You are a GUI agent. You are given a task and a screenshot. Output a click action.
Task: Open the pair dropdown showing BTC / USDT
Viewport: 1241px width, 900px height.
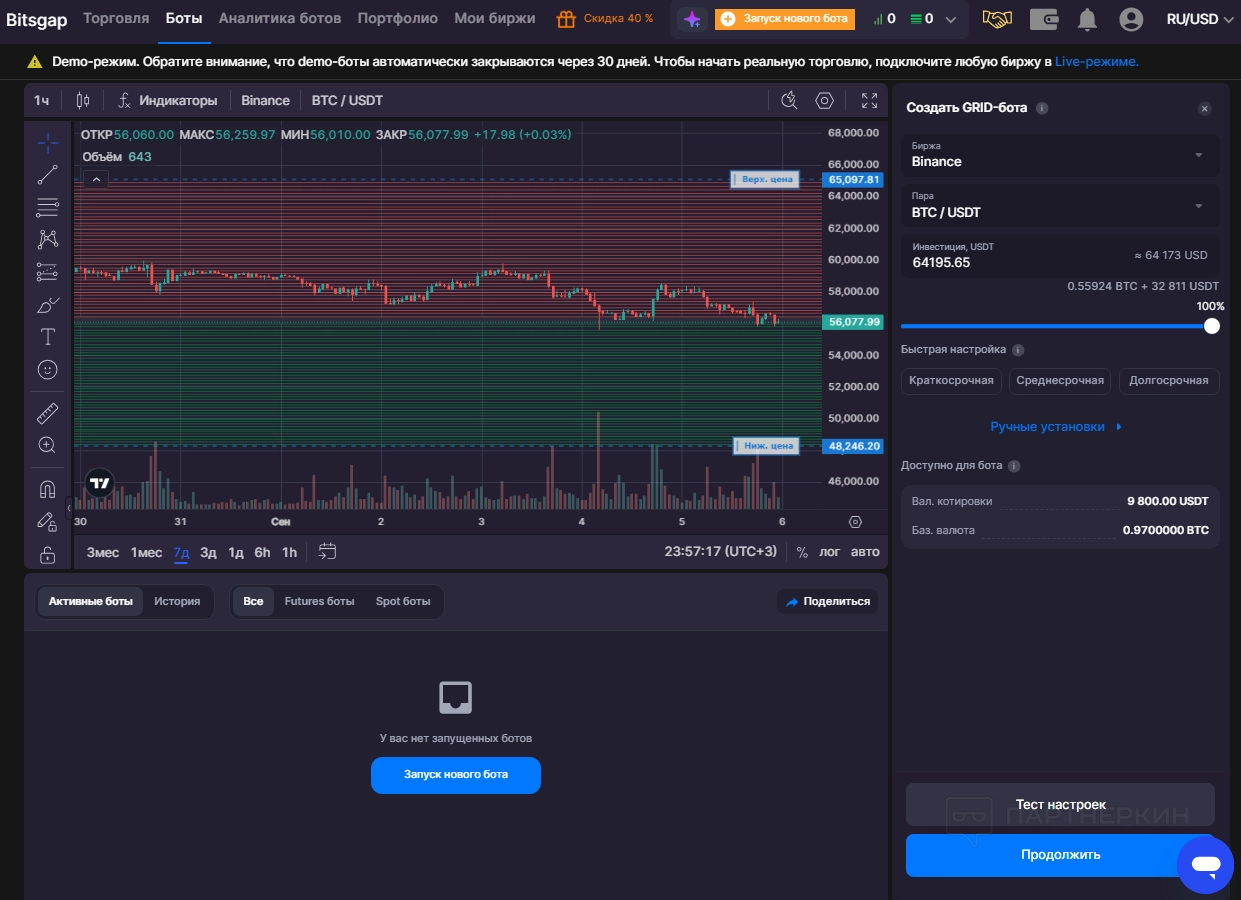[x=1059, y=206]
